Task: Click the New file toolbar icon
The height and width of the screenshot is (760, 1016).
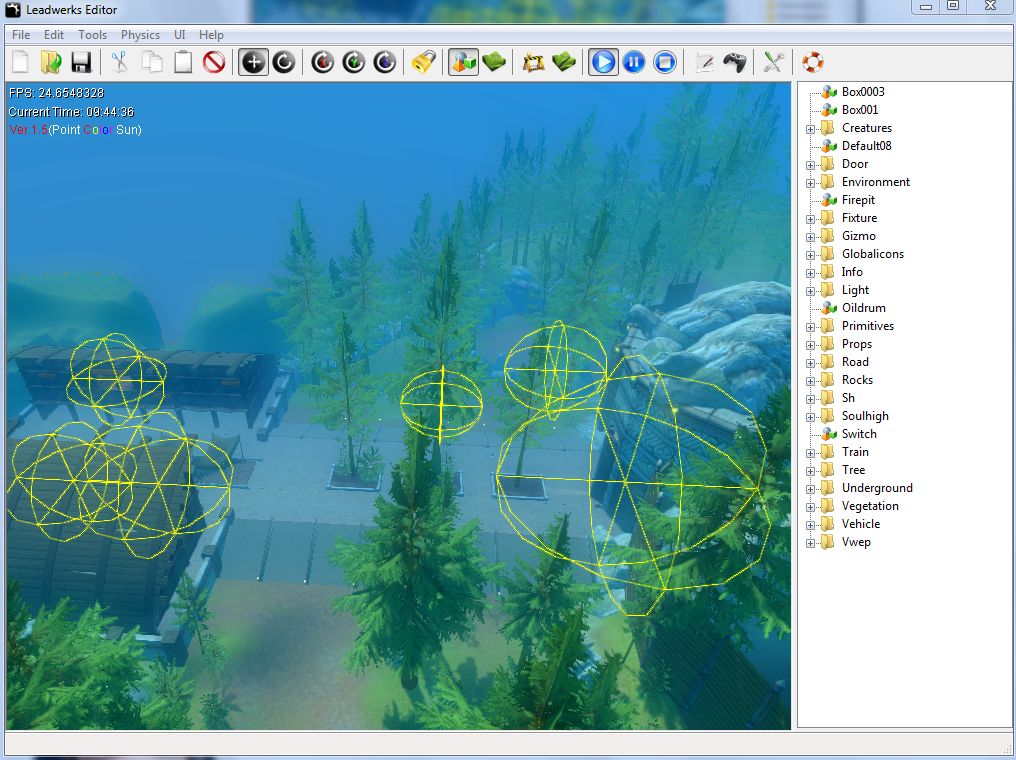Action: click(x=21, y=62)
